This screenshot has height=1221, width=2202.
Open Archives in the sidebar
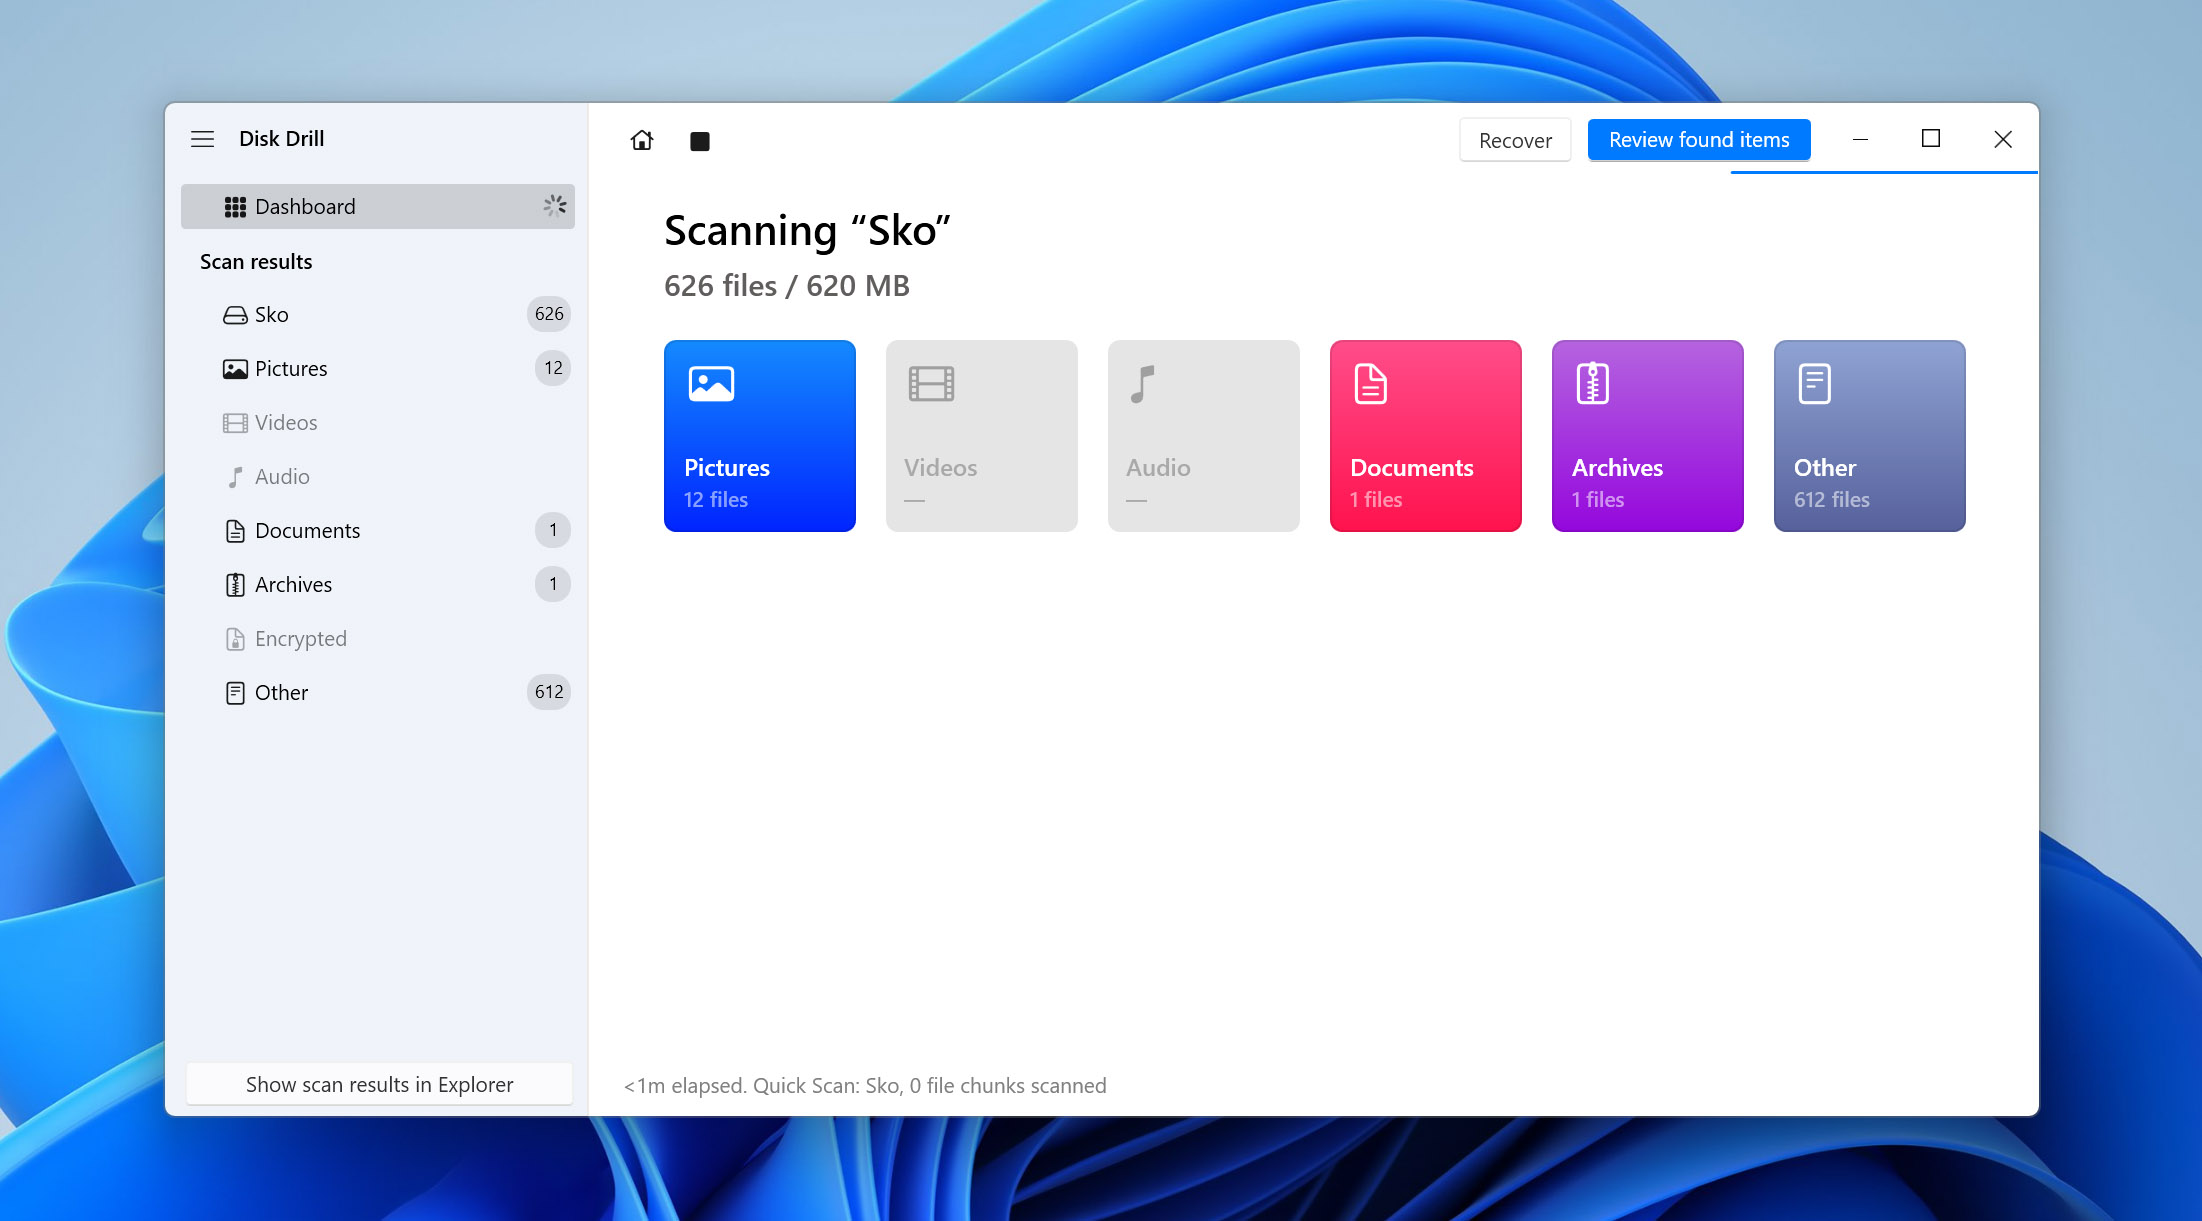point(378,584)
